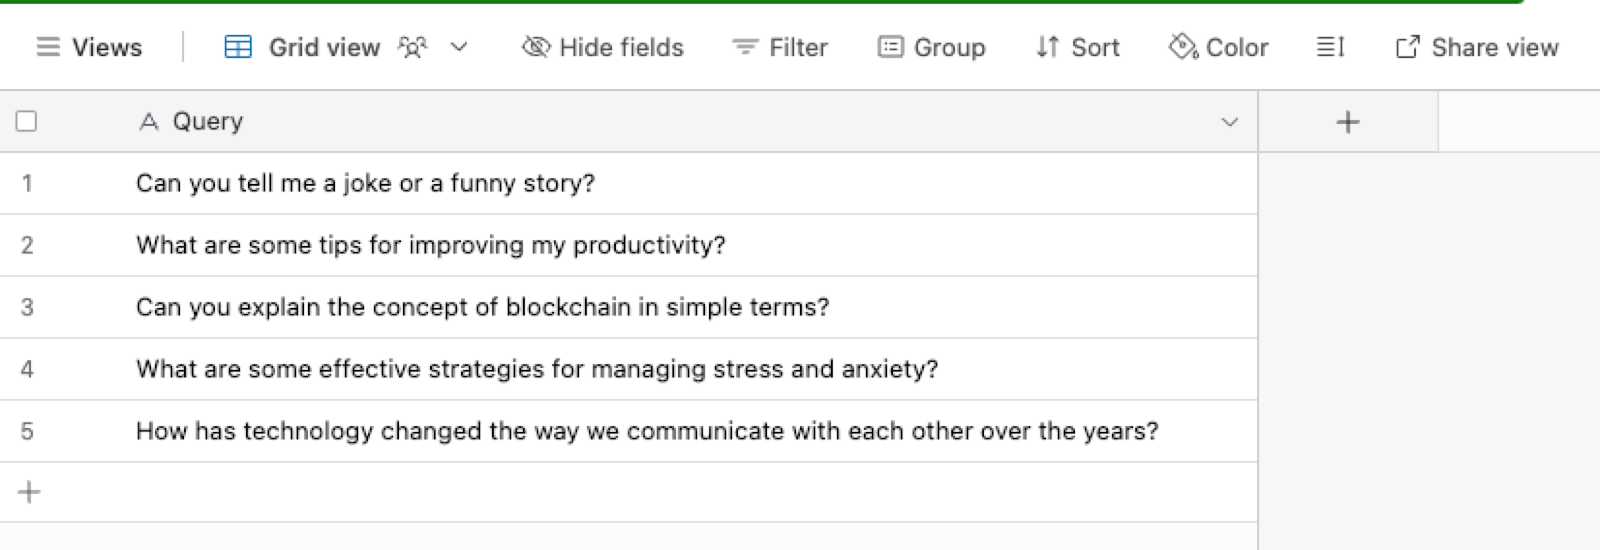Add a new row at the bottom

pyautogui.click(x=29, y=492)
